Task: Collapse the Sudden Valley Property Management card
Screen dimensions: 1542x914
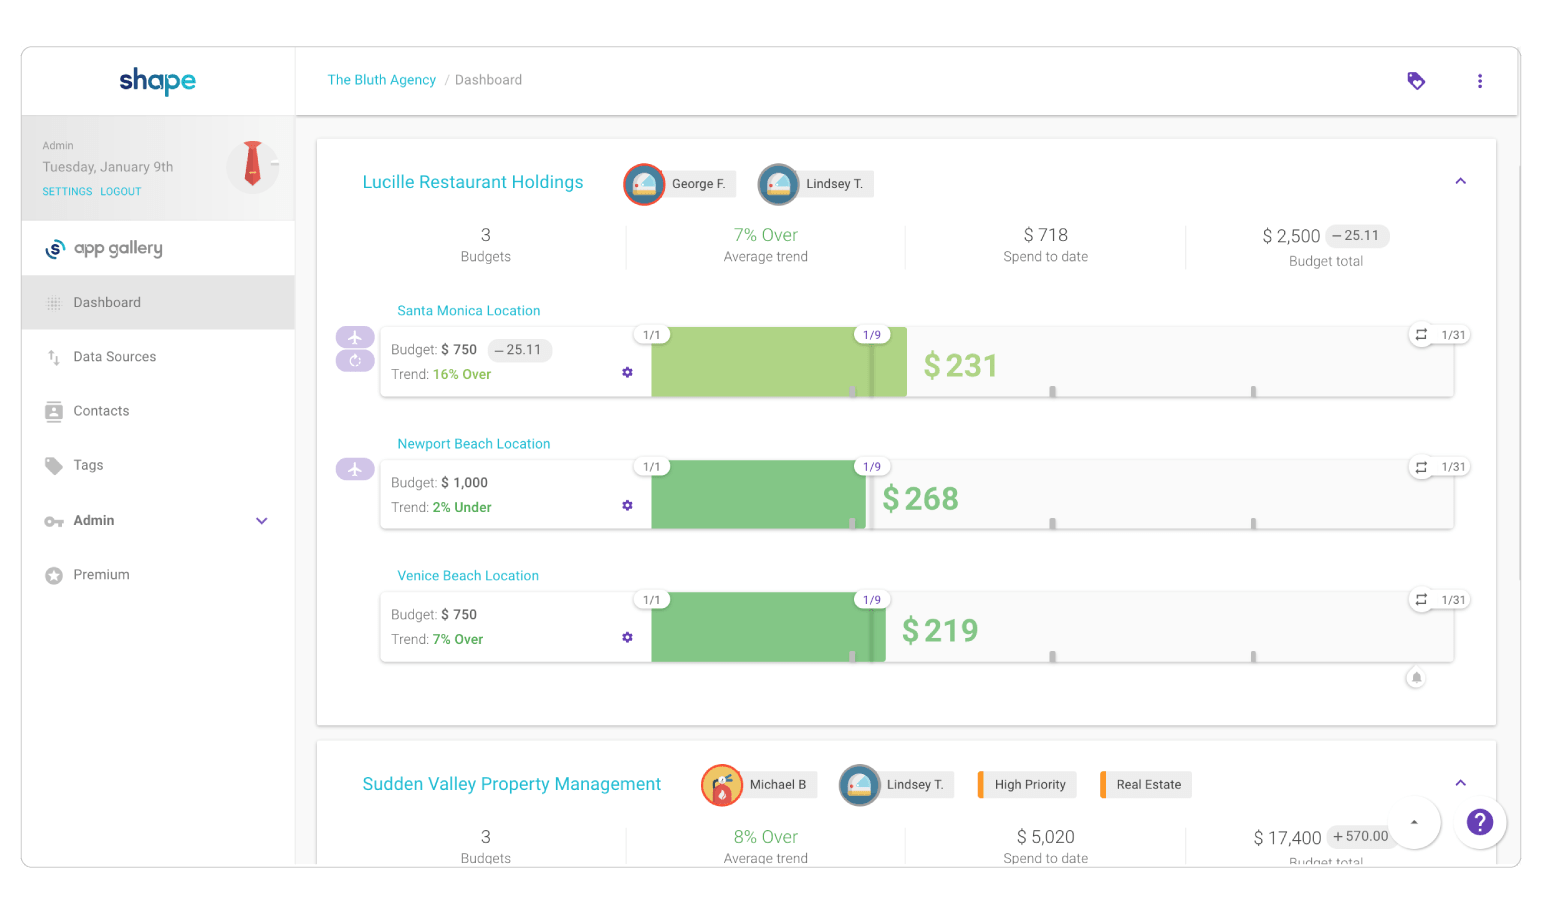Action: 1460,783
